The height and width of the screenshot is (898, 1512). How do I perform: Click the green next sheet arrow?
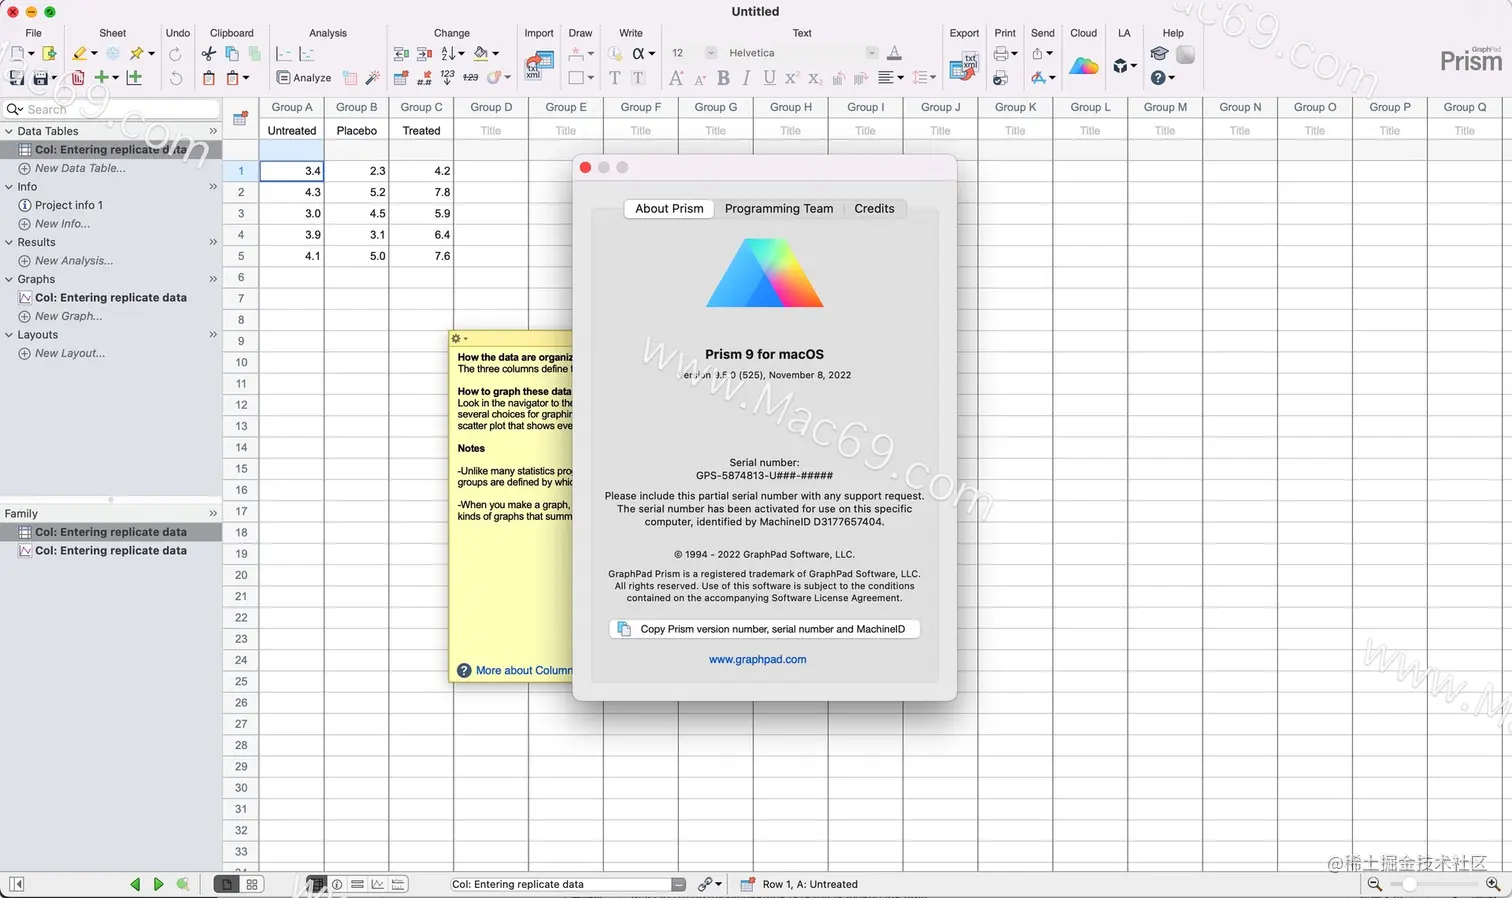coord(158,884)
